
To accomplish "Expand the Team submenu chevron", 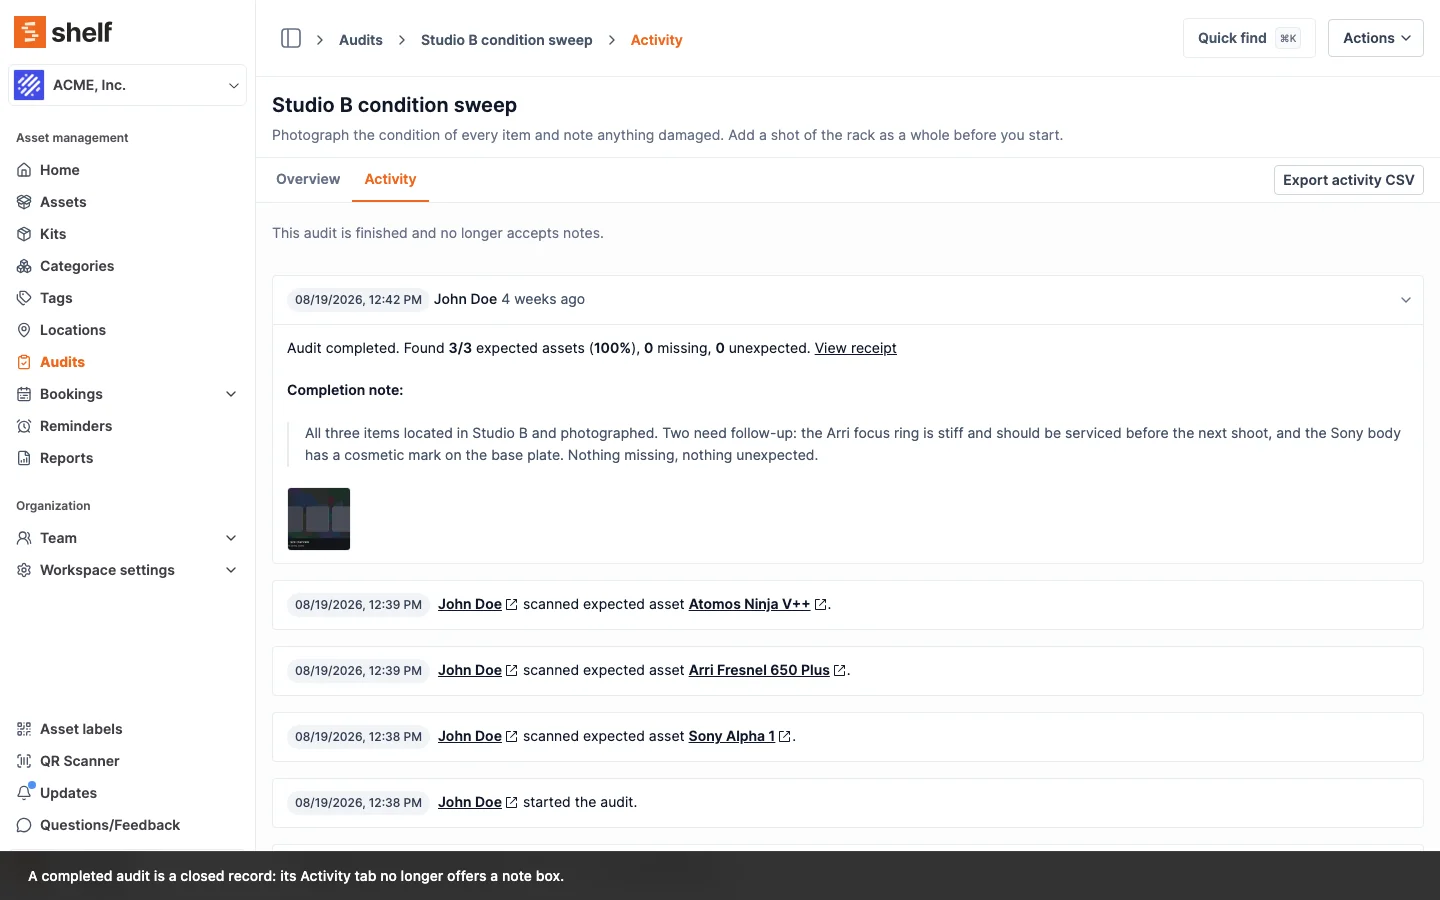I will coord(231,538).
